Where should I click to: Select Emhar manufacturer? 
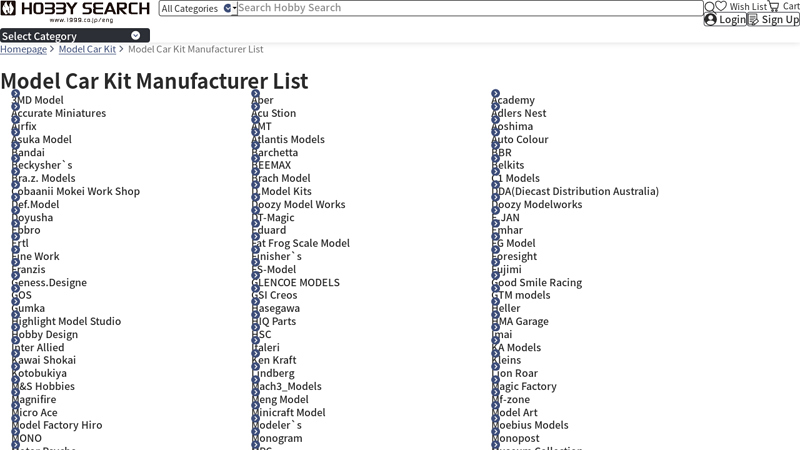(x=507, y=230)
